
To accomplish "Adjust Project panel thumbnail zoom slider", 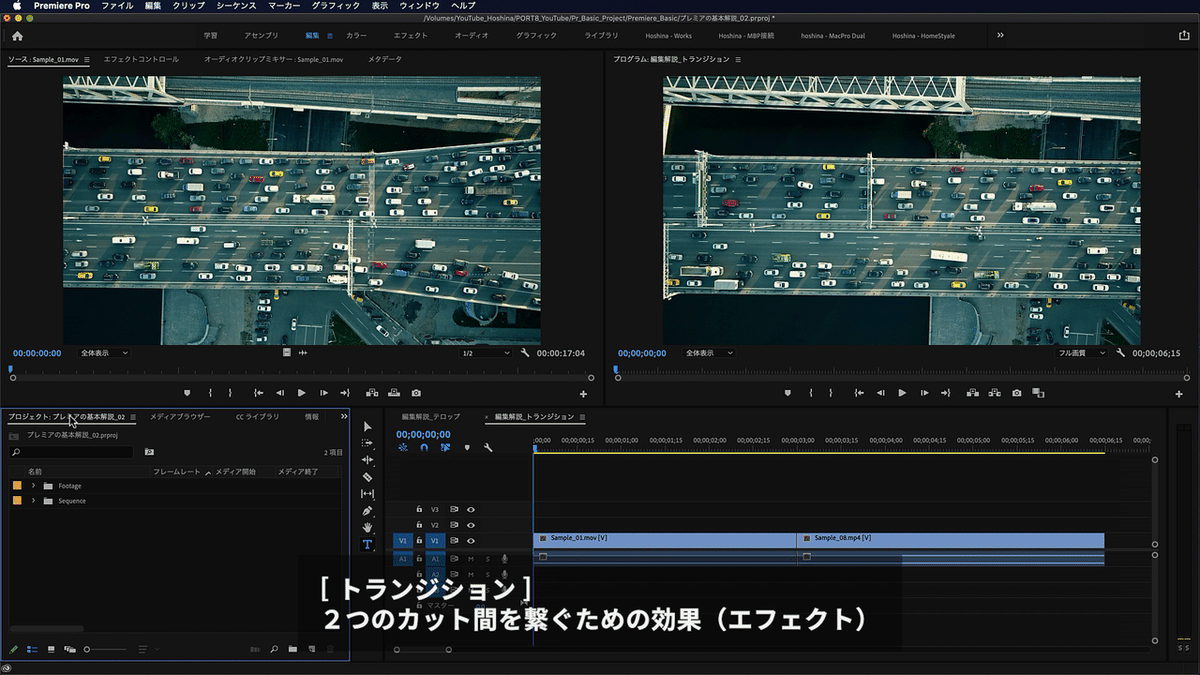I will 104,650.
